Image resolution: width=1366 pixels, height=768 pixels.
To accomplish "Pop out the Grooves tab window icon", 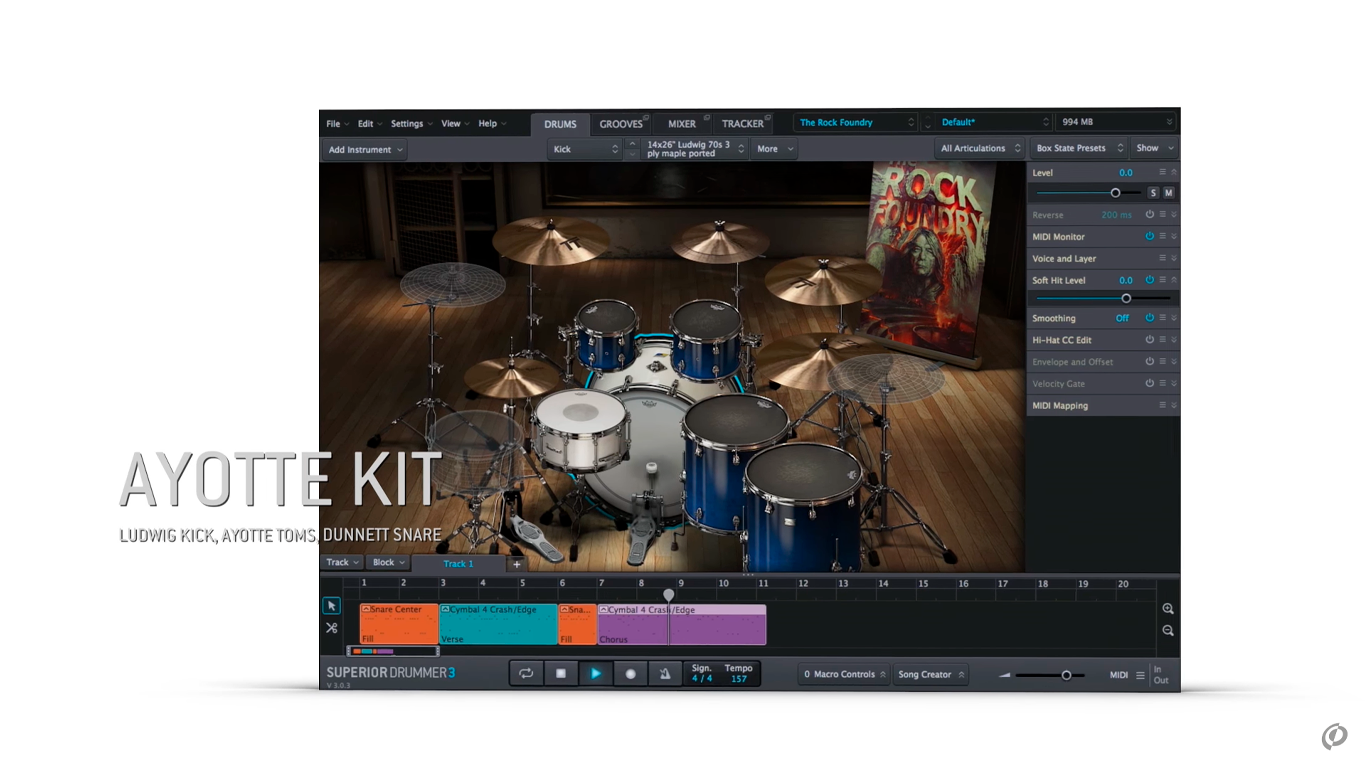I will pos(646,117).
